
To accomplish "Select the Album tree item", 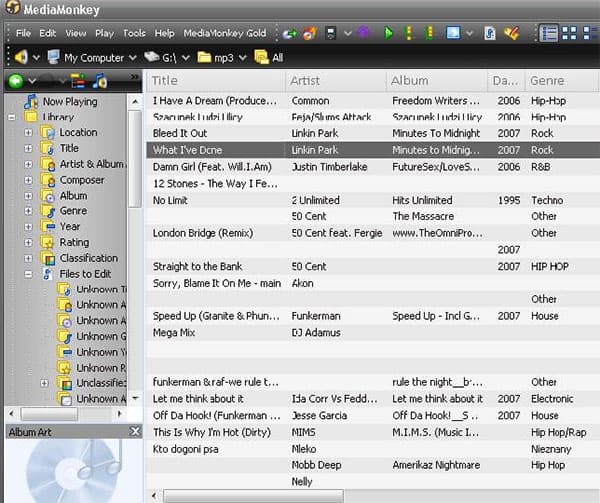I will click(x=73, y=195).
